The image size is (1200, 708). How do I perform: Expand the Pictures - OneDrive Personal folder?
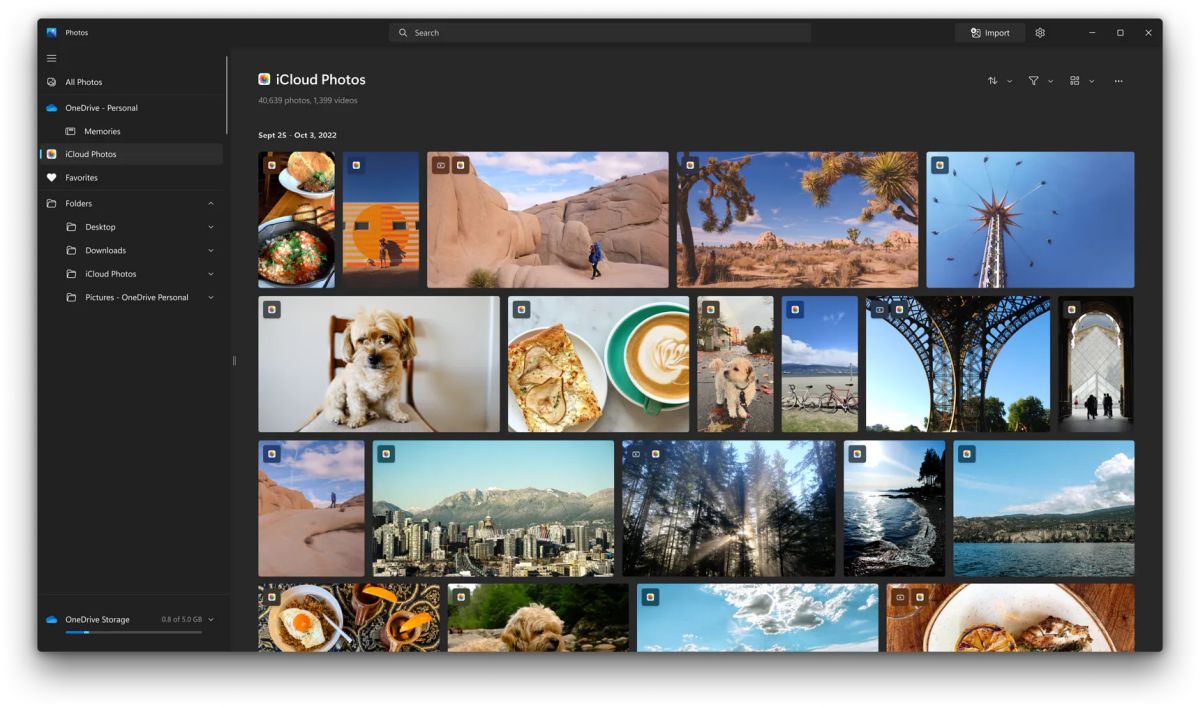click(210, 297)
